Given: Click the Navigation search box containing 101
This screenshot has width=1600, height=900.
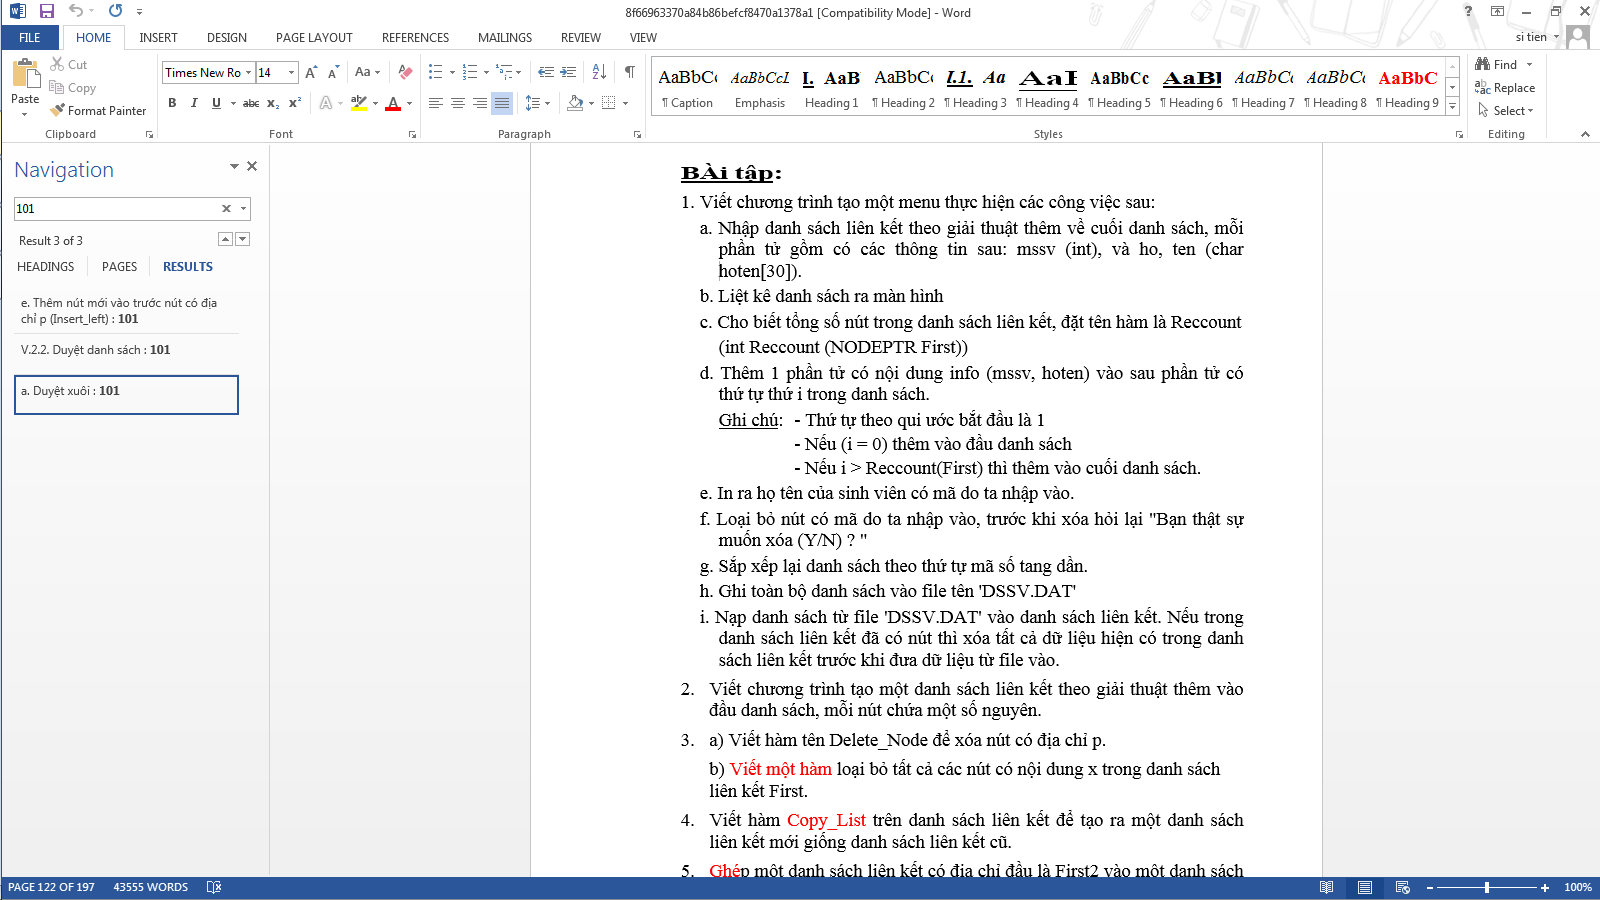Looking at the screenshot, I should [115, 209].
